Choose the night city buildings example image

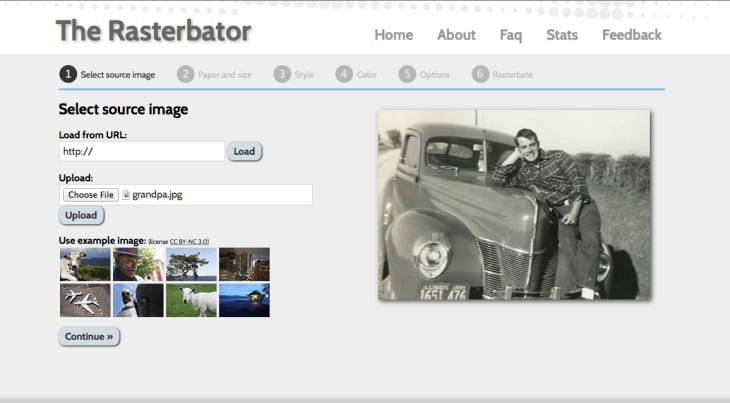pos(244,264)
